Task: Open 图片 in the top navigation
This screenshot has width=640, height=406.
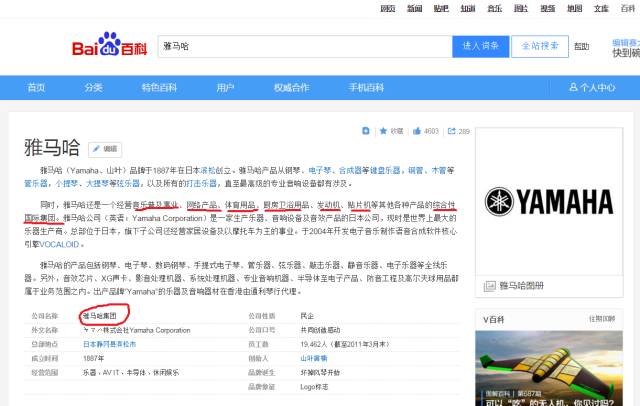Action: pyautogui.click(x=521, y=8)
